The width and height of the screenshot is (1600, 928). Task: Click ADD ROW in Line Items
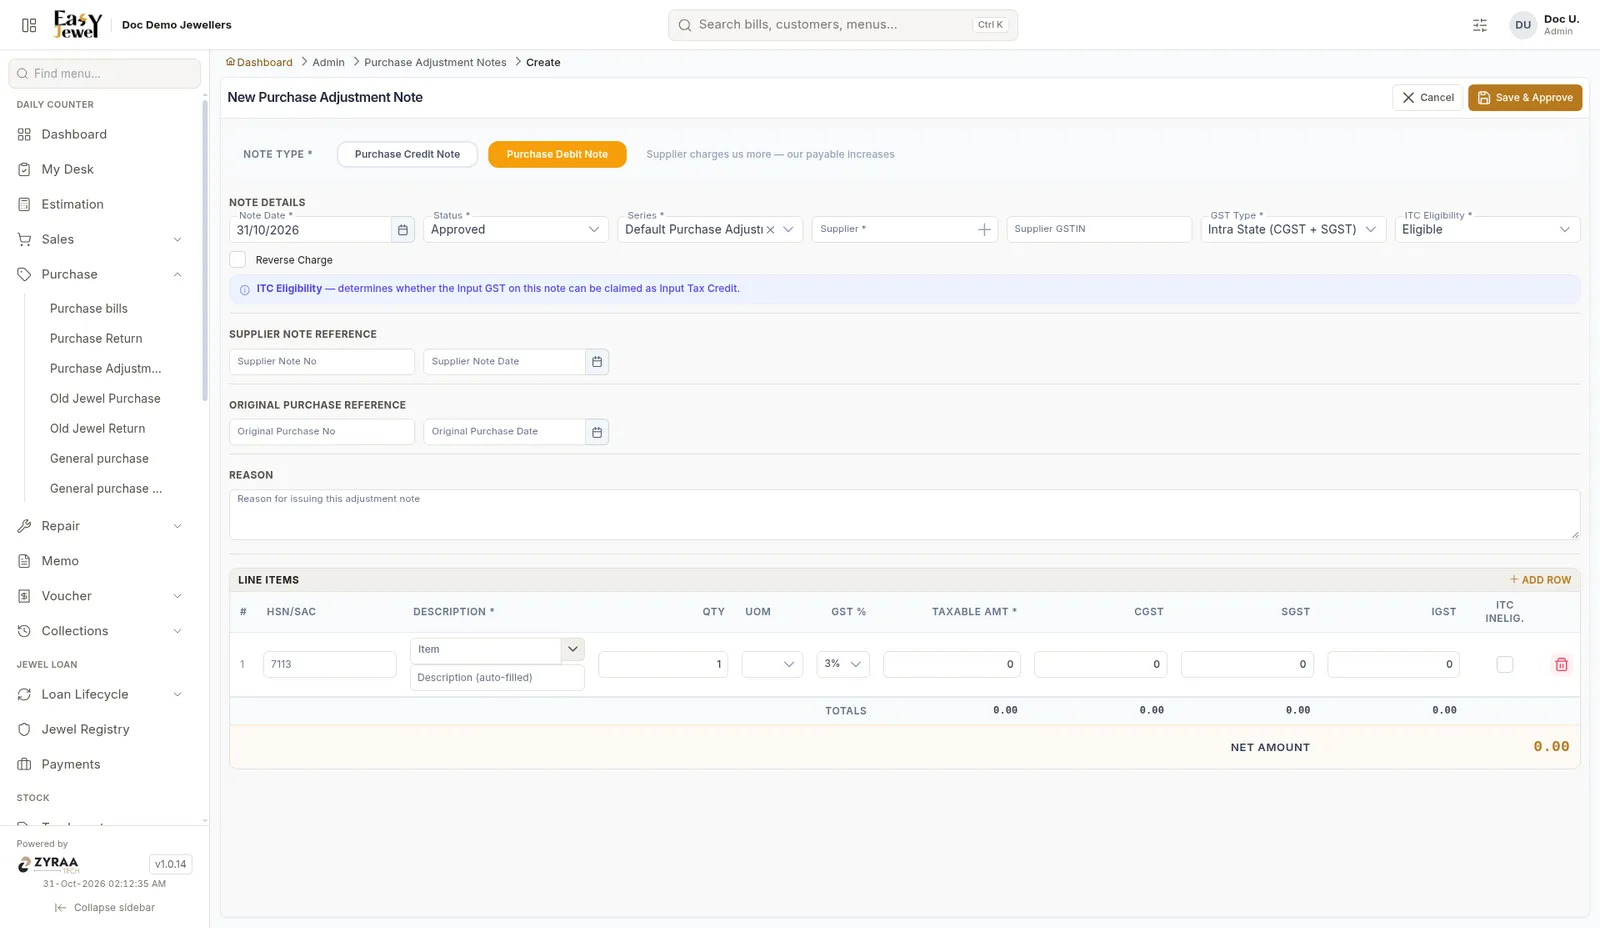pos(1540,580)
